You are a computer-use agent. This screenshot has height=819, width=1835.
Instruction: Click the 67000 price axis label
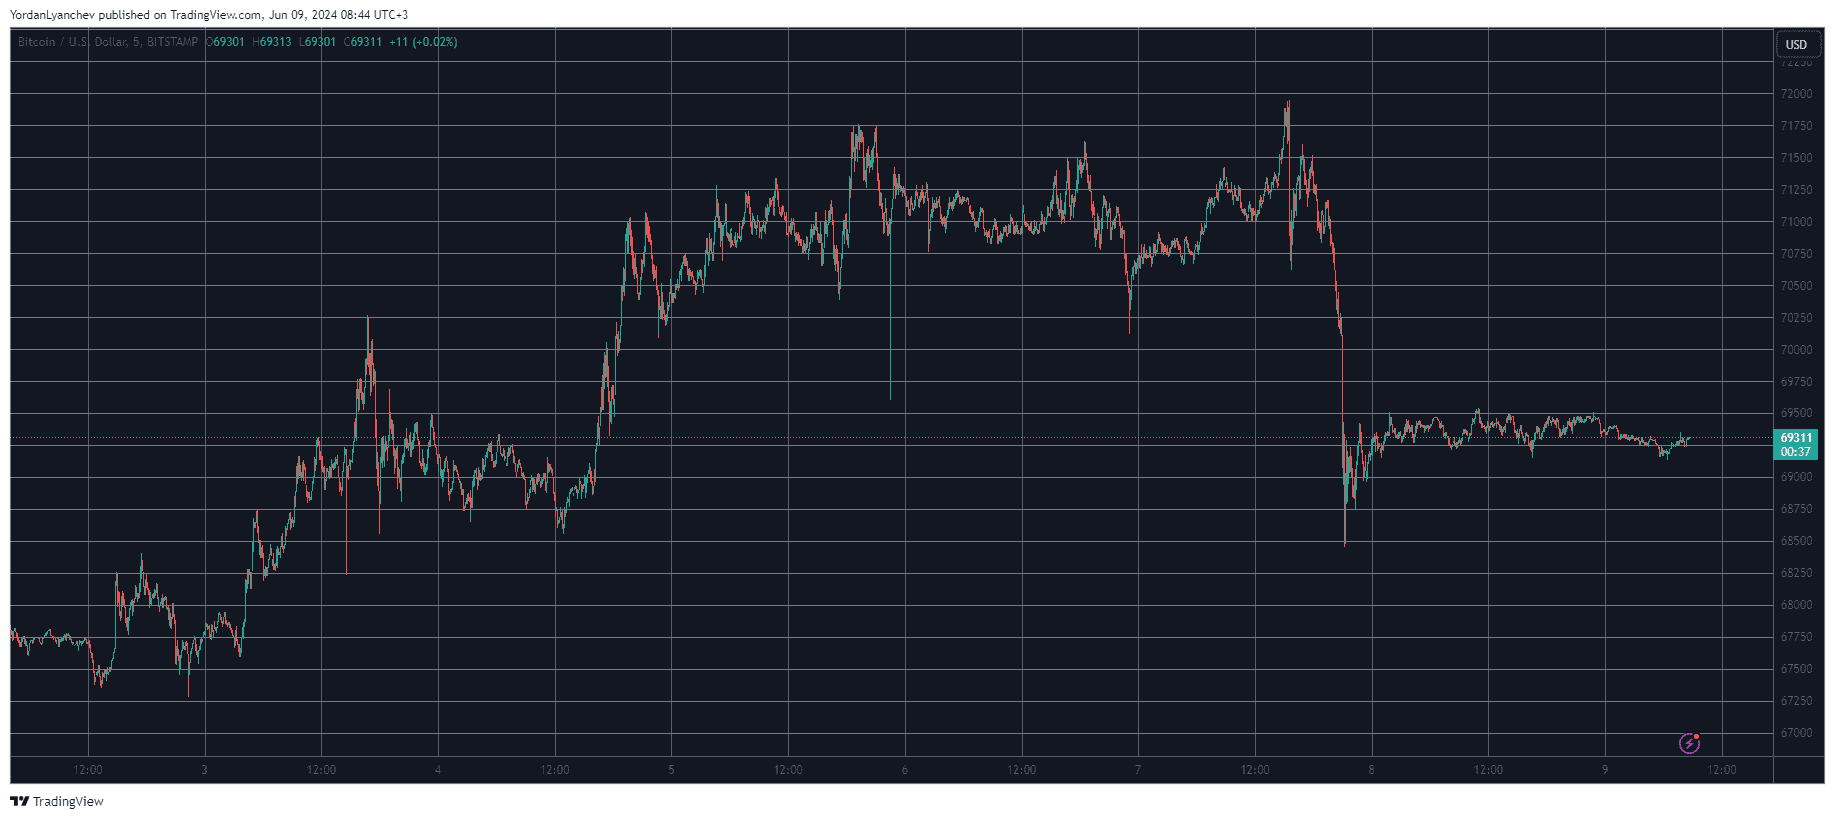tap(1796, 733)
